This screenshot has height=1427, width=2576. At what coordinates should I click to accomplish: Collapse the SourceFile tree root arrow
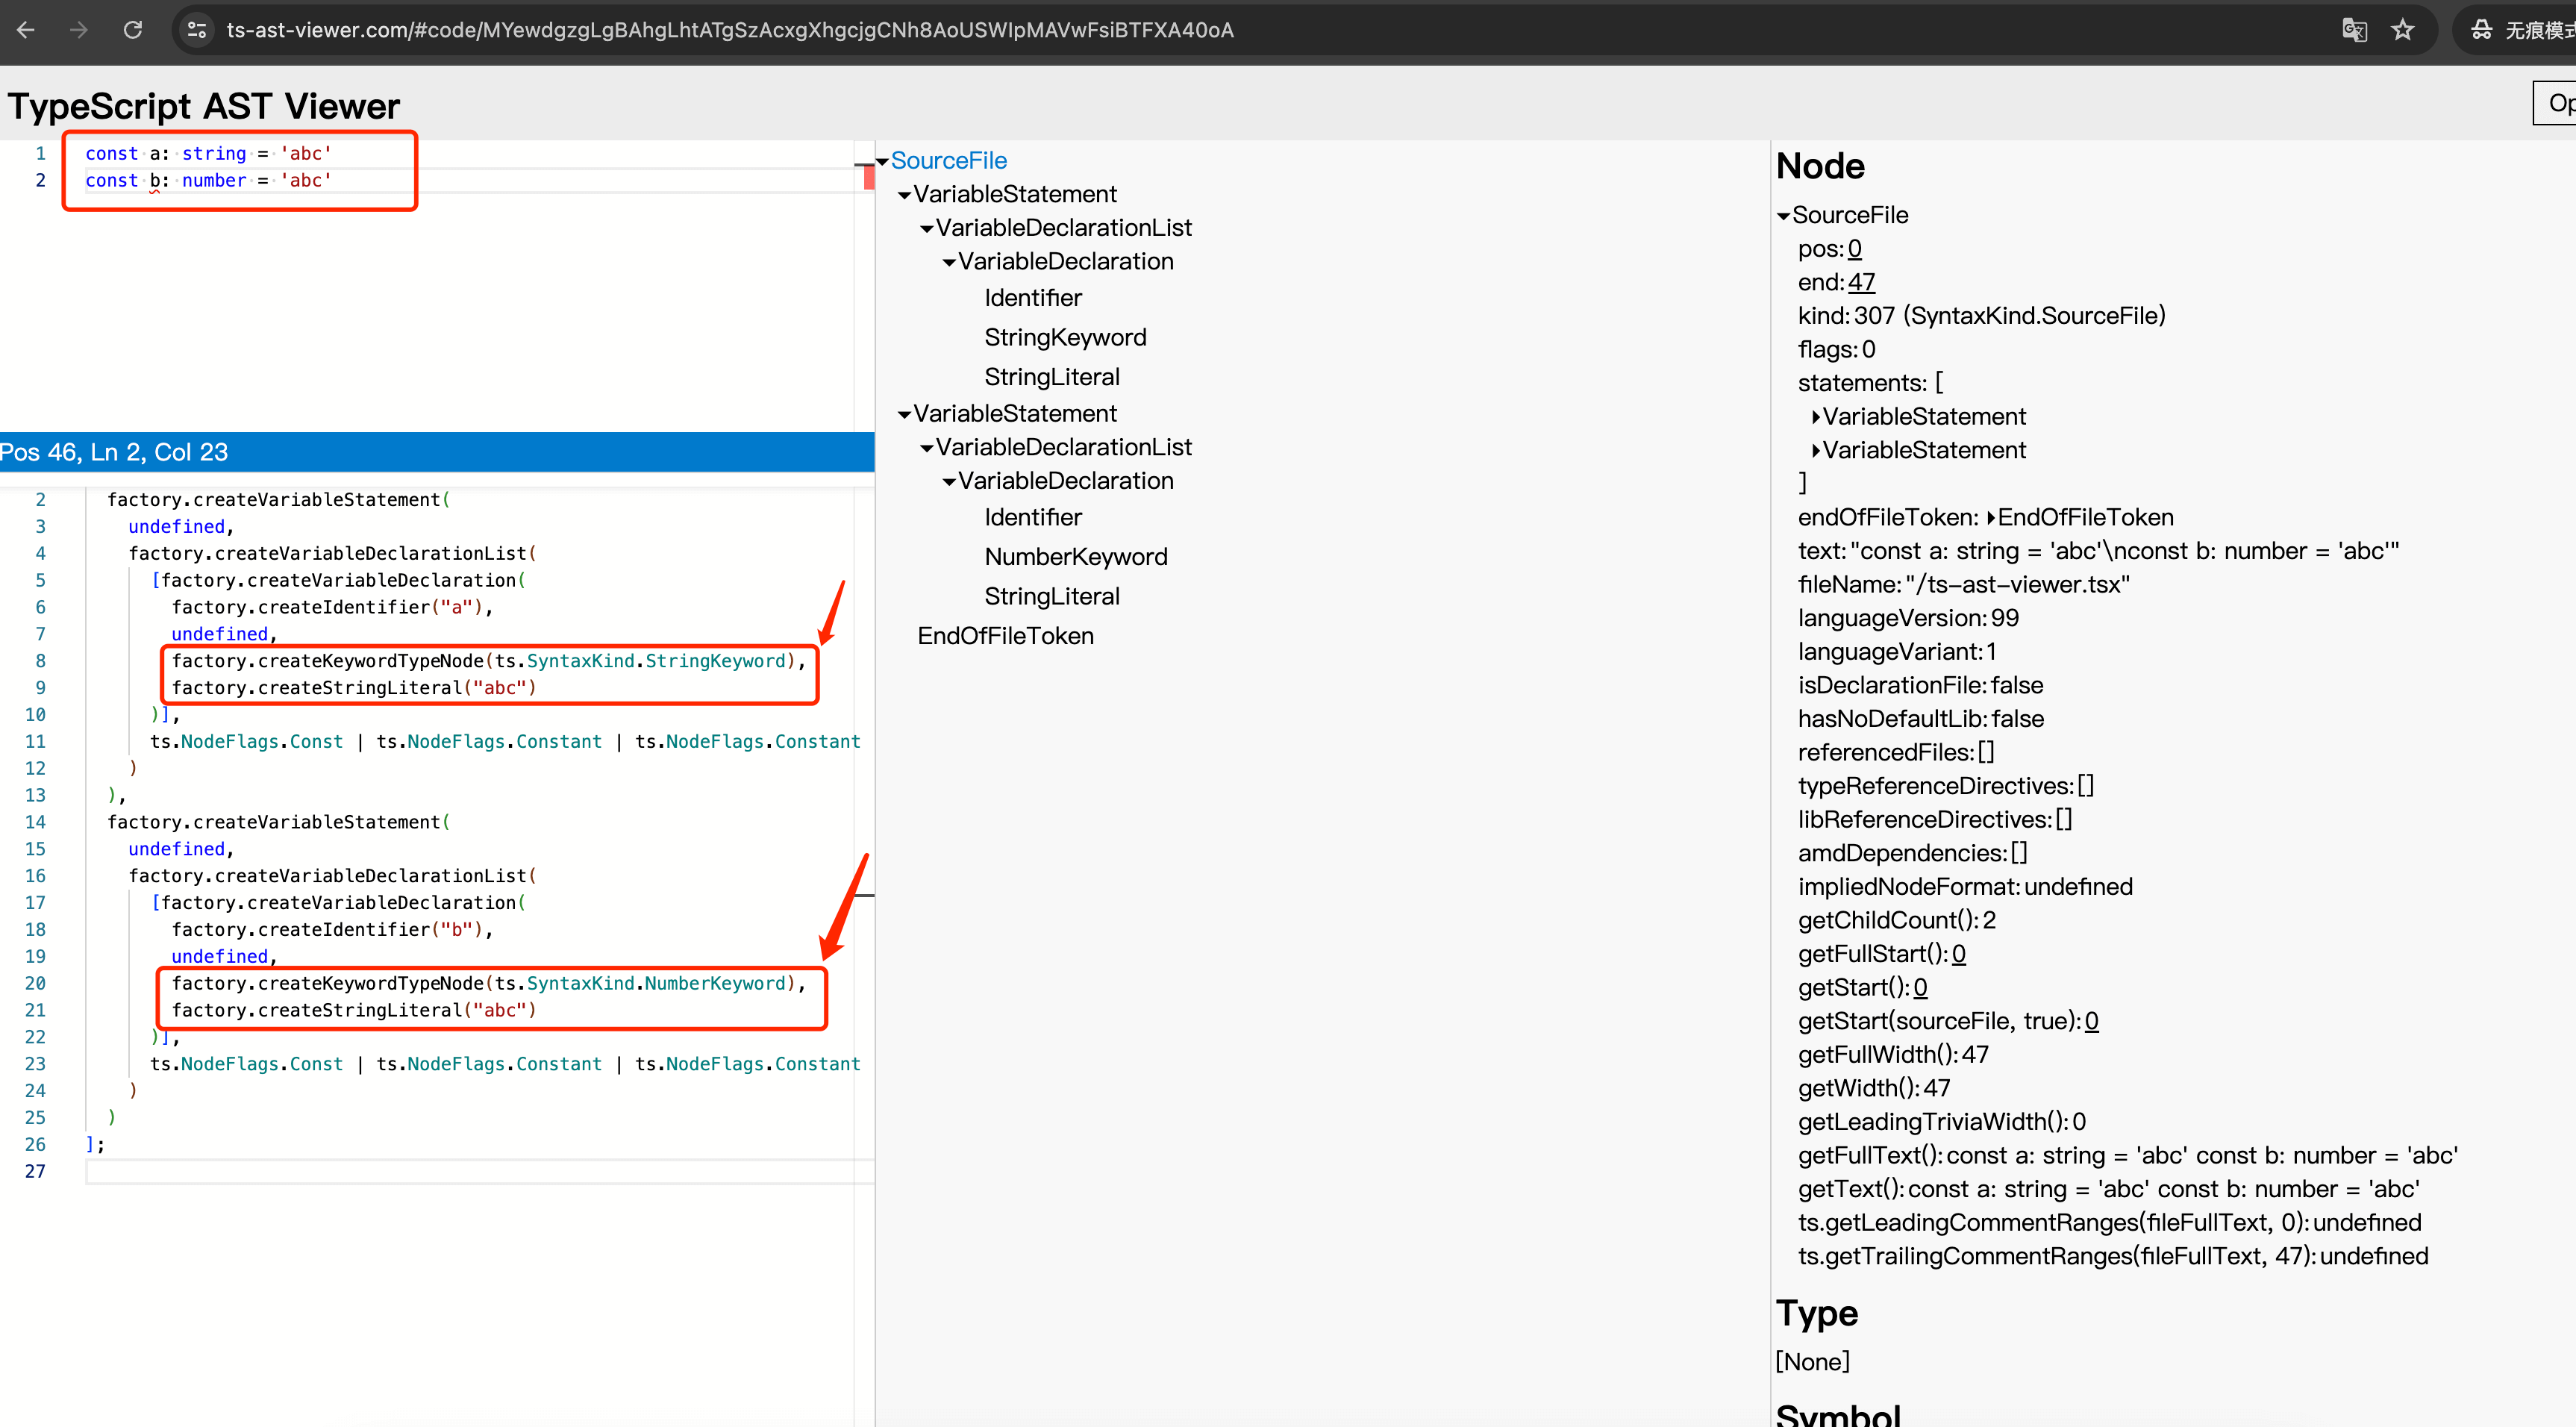882,161
